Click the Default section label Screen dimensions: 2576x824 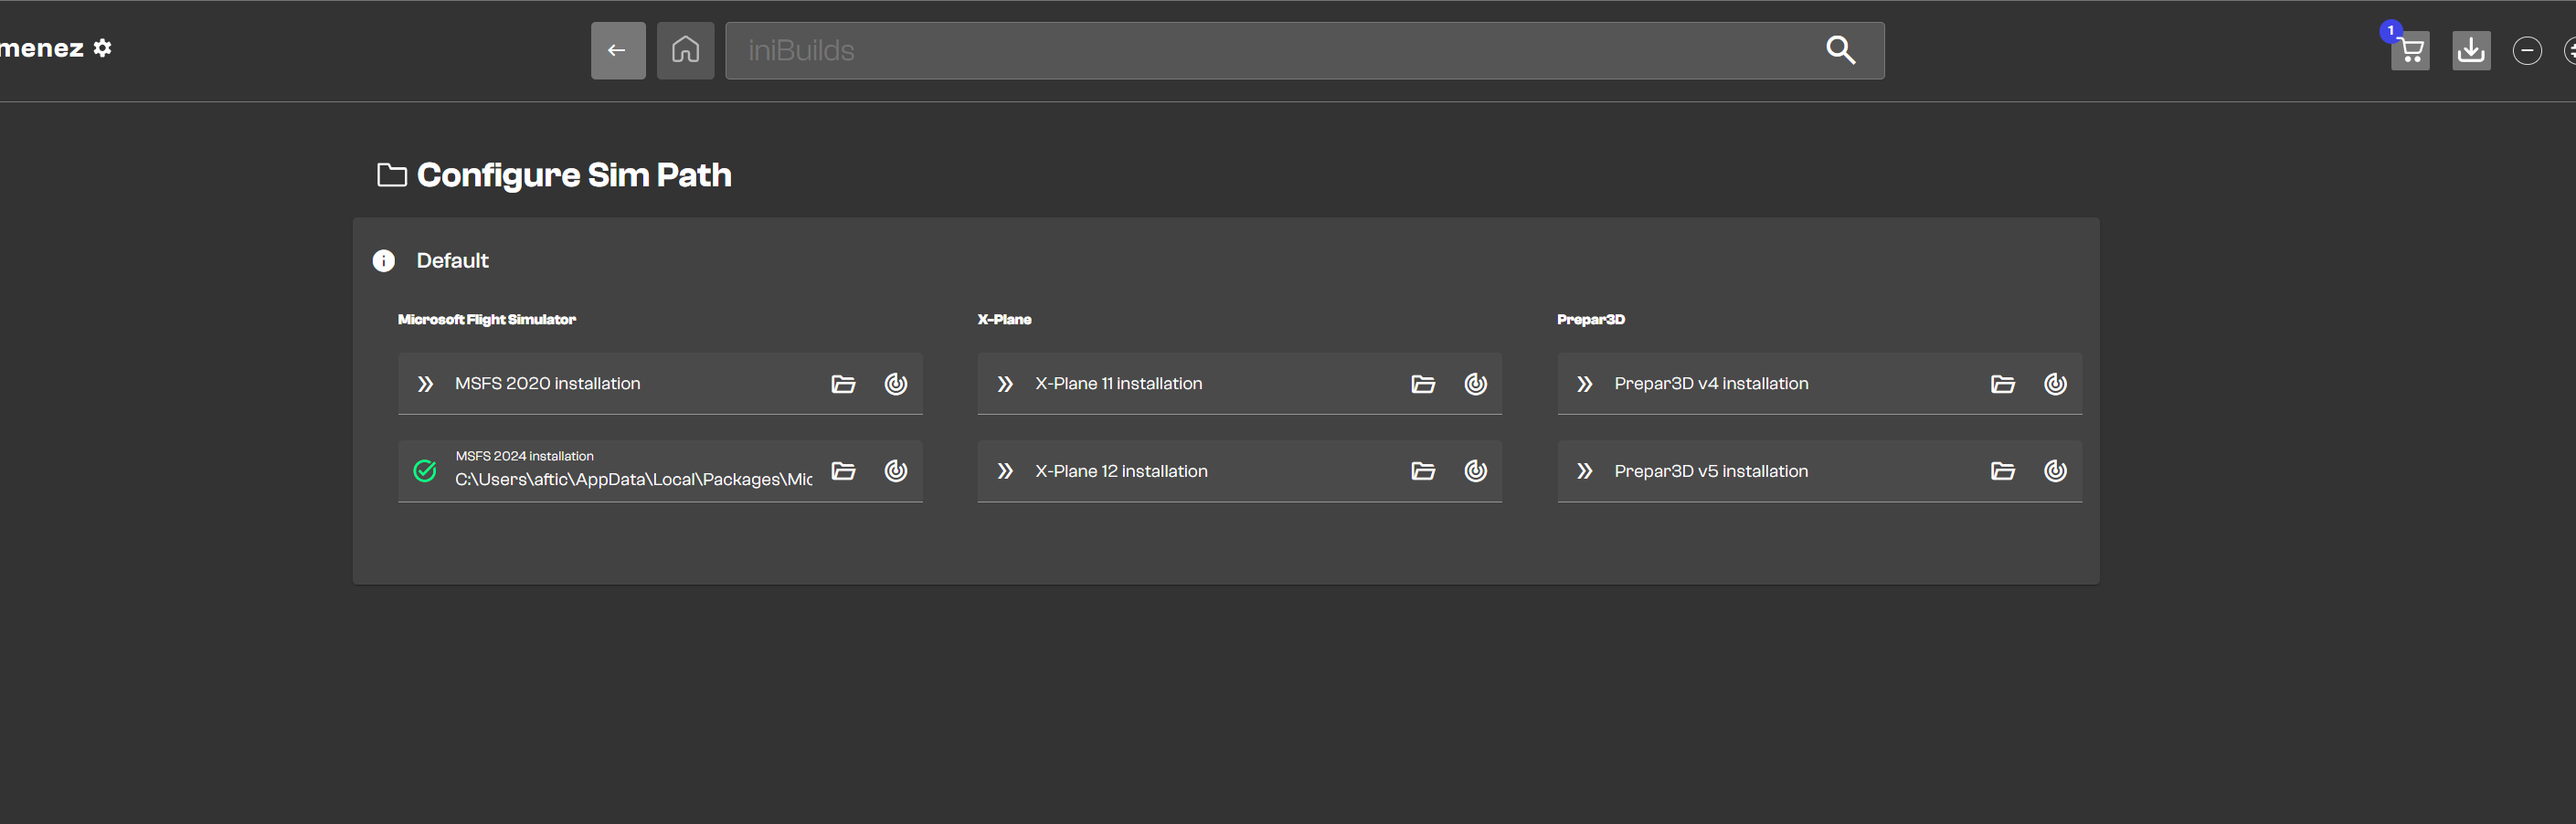(453, 261)
